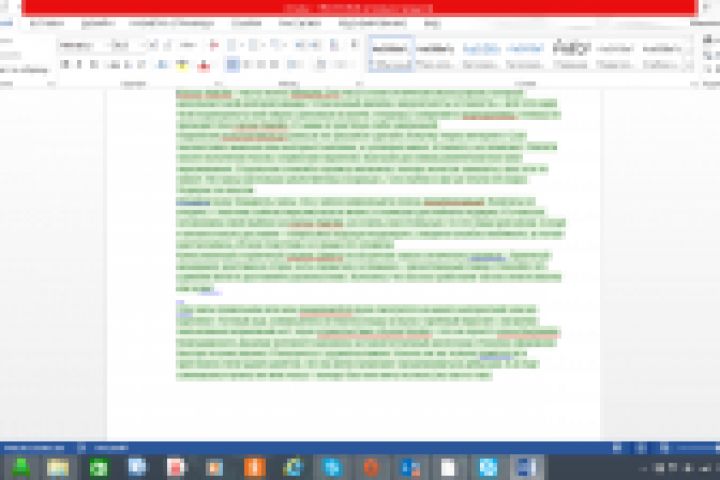
Task: Open File Explorer folder icon in taskbar
Action: pos(58,468)
